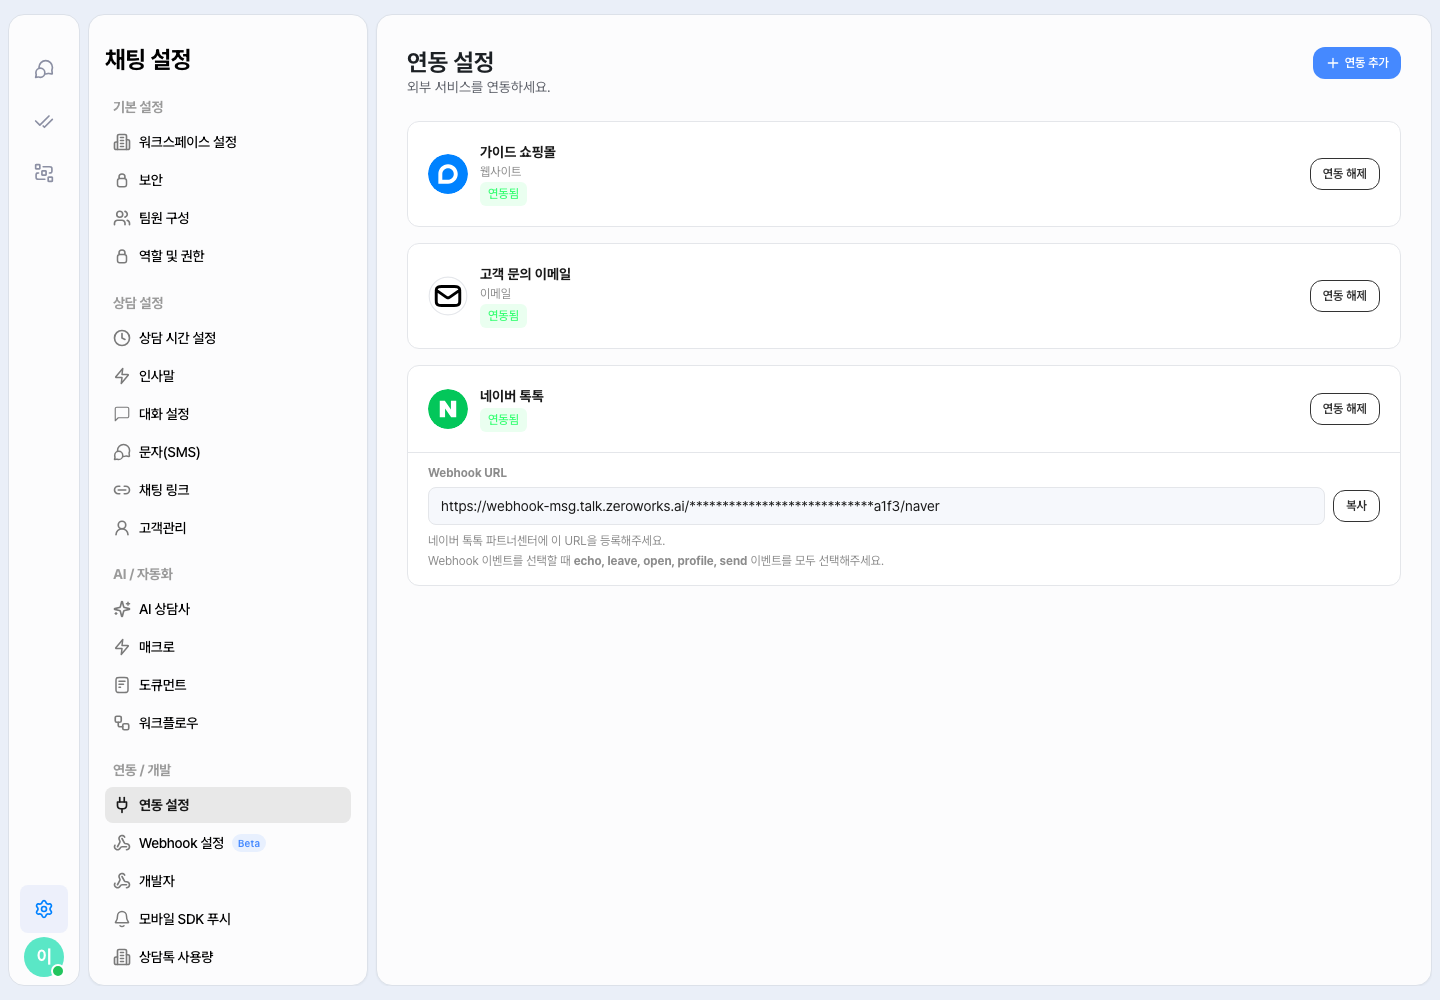
Task: Select 대화 설정 in the sidebar
Action: pos(228,414)
